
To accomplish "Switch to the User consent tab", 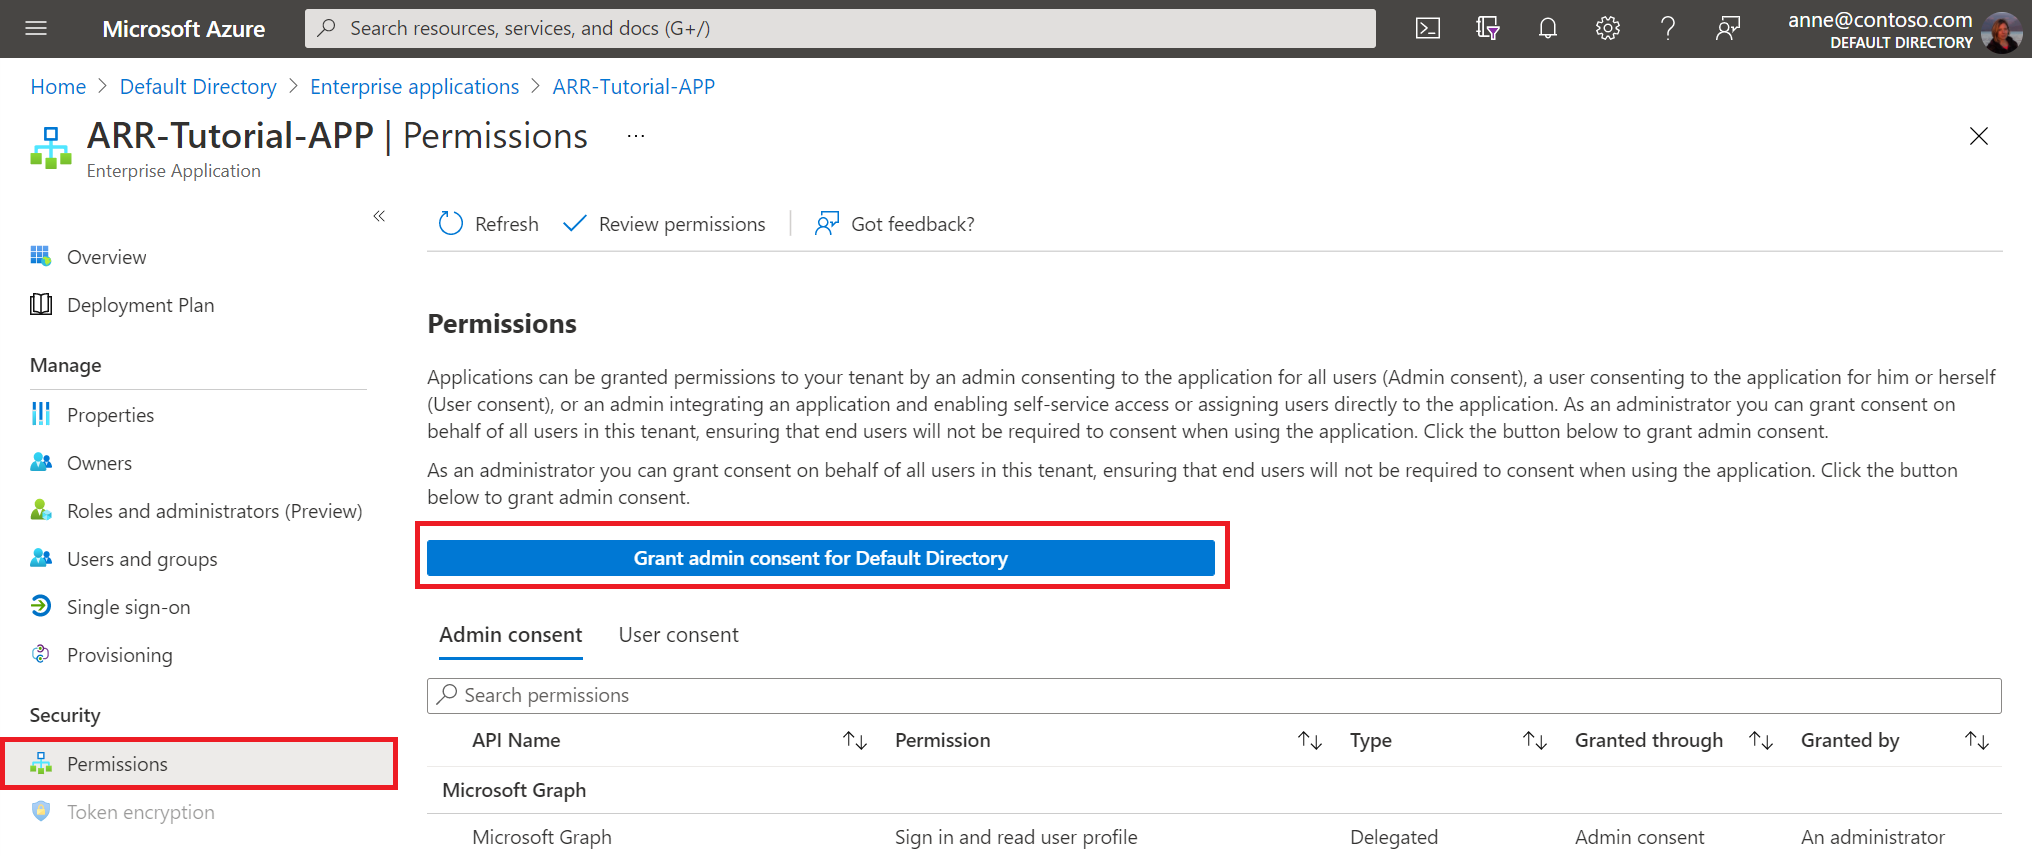I will pyautogui.click(x=679, y=635).
